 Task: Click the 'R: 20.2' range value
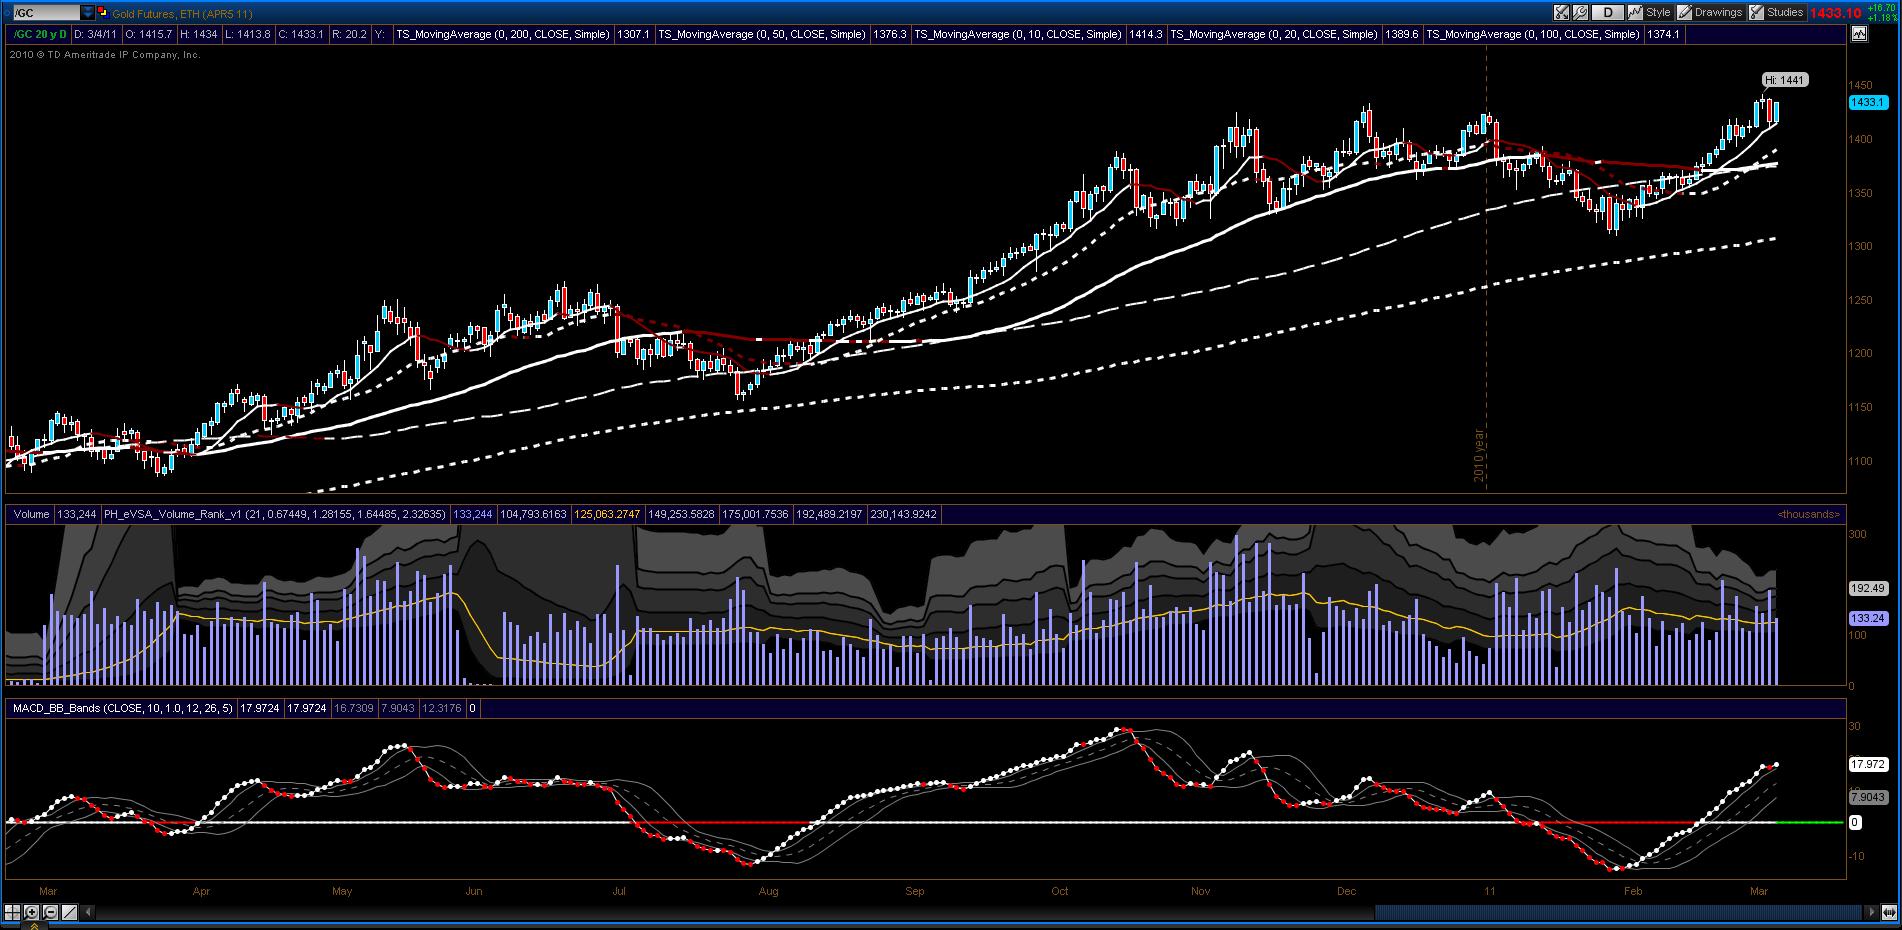(349, 34)
